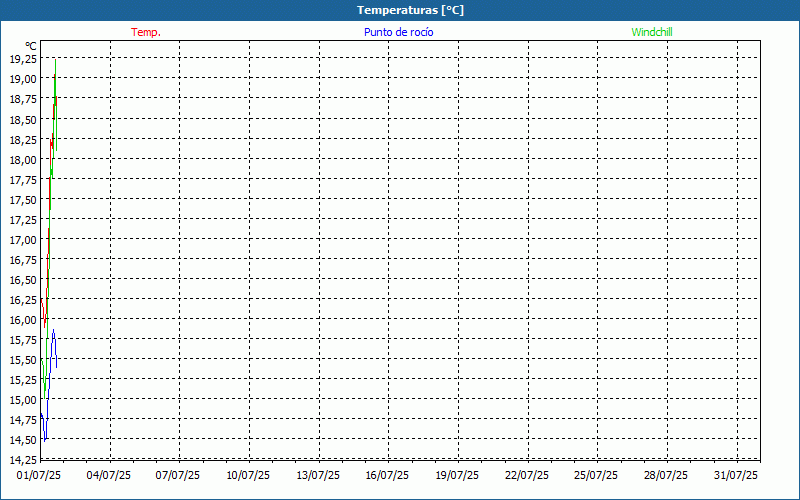Select the 16,00 y-axis value
The width and height of the screenshot is (800, 500).
tap(23, 320)
